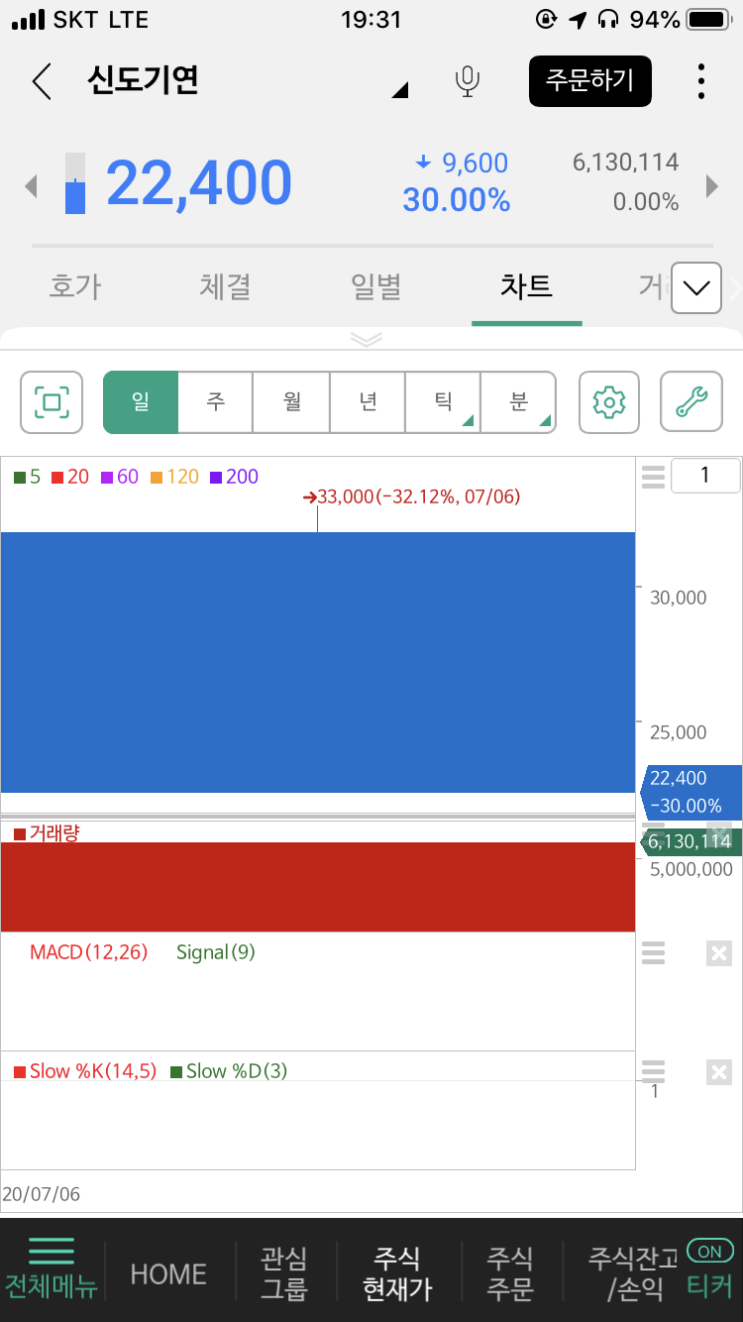Tap the 주문하기 order button
Image resolution: width=743 pixels, height=1322 pixels.
point(590,81)
